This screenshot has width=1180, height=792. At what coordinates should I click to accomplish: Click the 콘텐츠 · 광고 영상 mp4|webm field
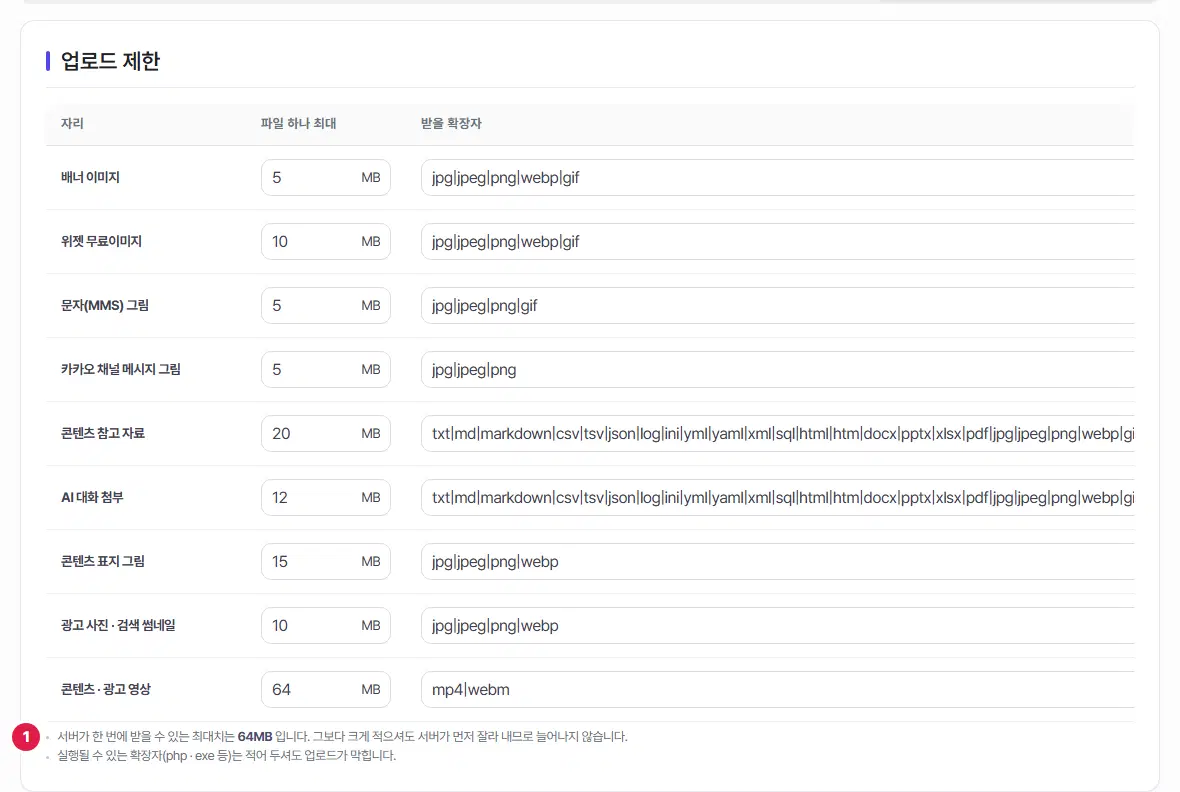[777, 690]
